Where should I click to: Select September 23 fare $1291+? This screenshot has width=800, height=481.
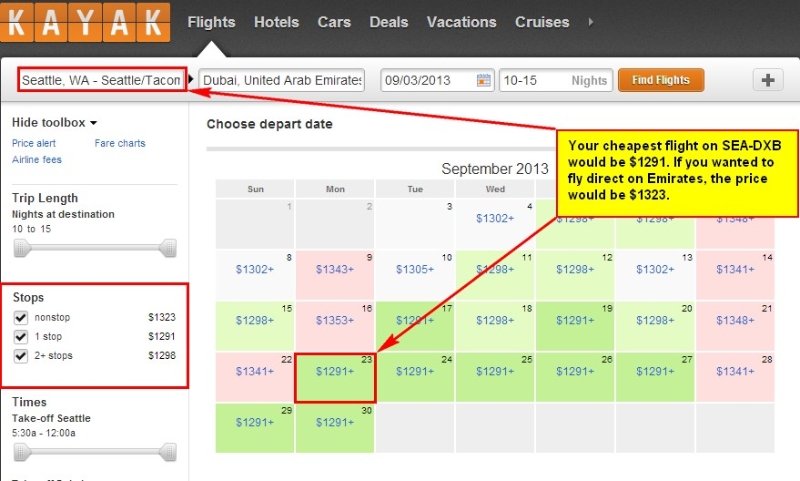335,371
